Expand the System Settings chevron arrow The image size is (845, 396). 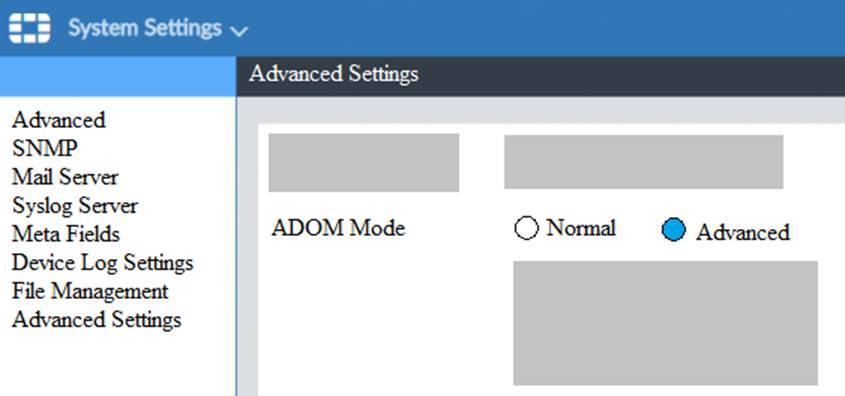(239, 31)
